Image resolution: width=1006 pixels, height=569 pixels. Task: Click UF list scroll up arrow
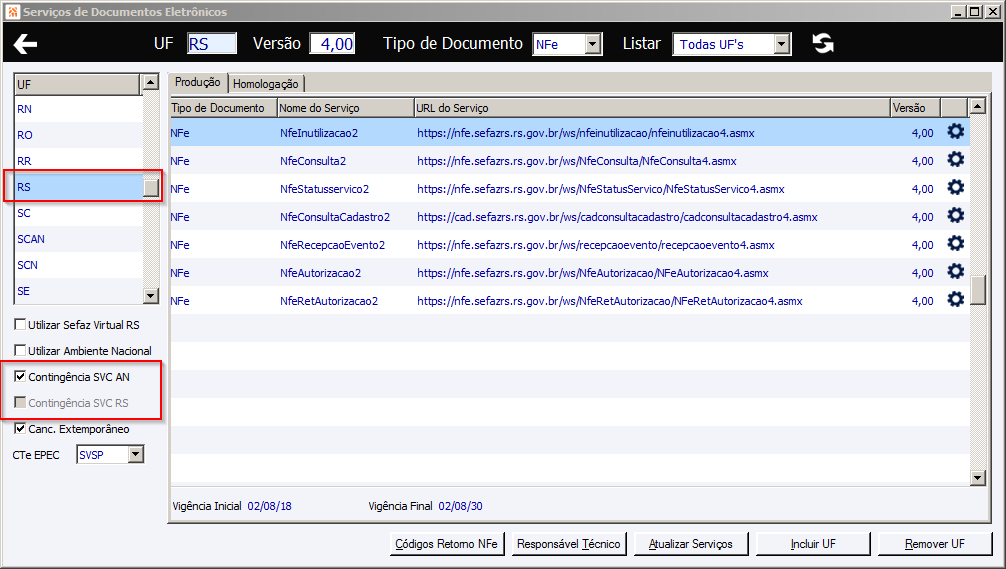click(x=151, y=81)
